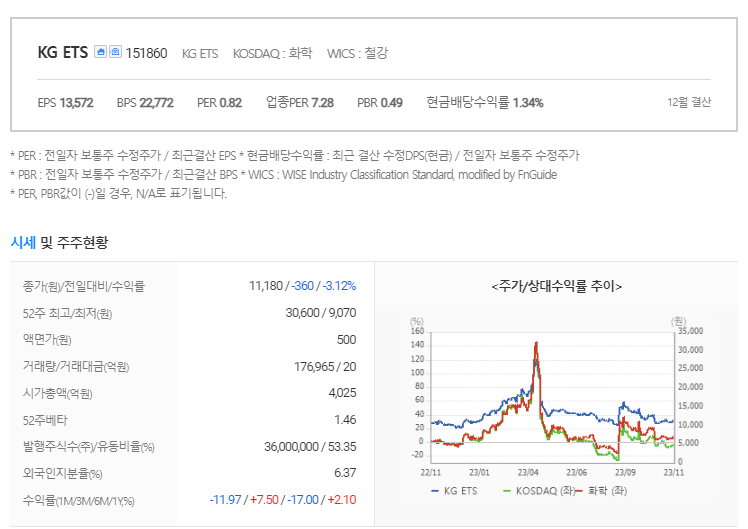The height and width of the screenshot is (529, 748).
Task: Click the 52주 최고/최저(원) row label
Action: point(67,313)
